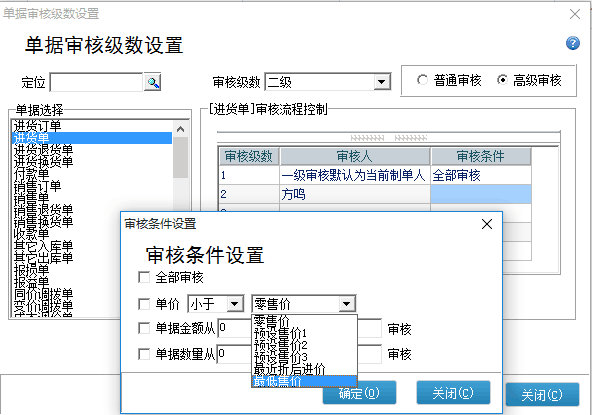Enable the 全部审核 checkbox
This screenshot has height=415, width=592.
click(144, 278)
